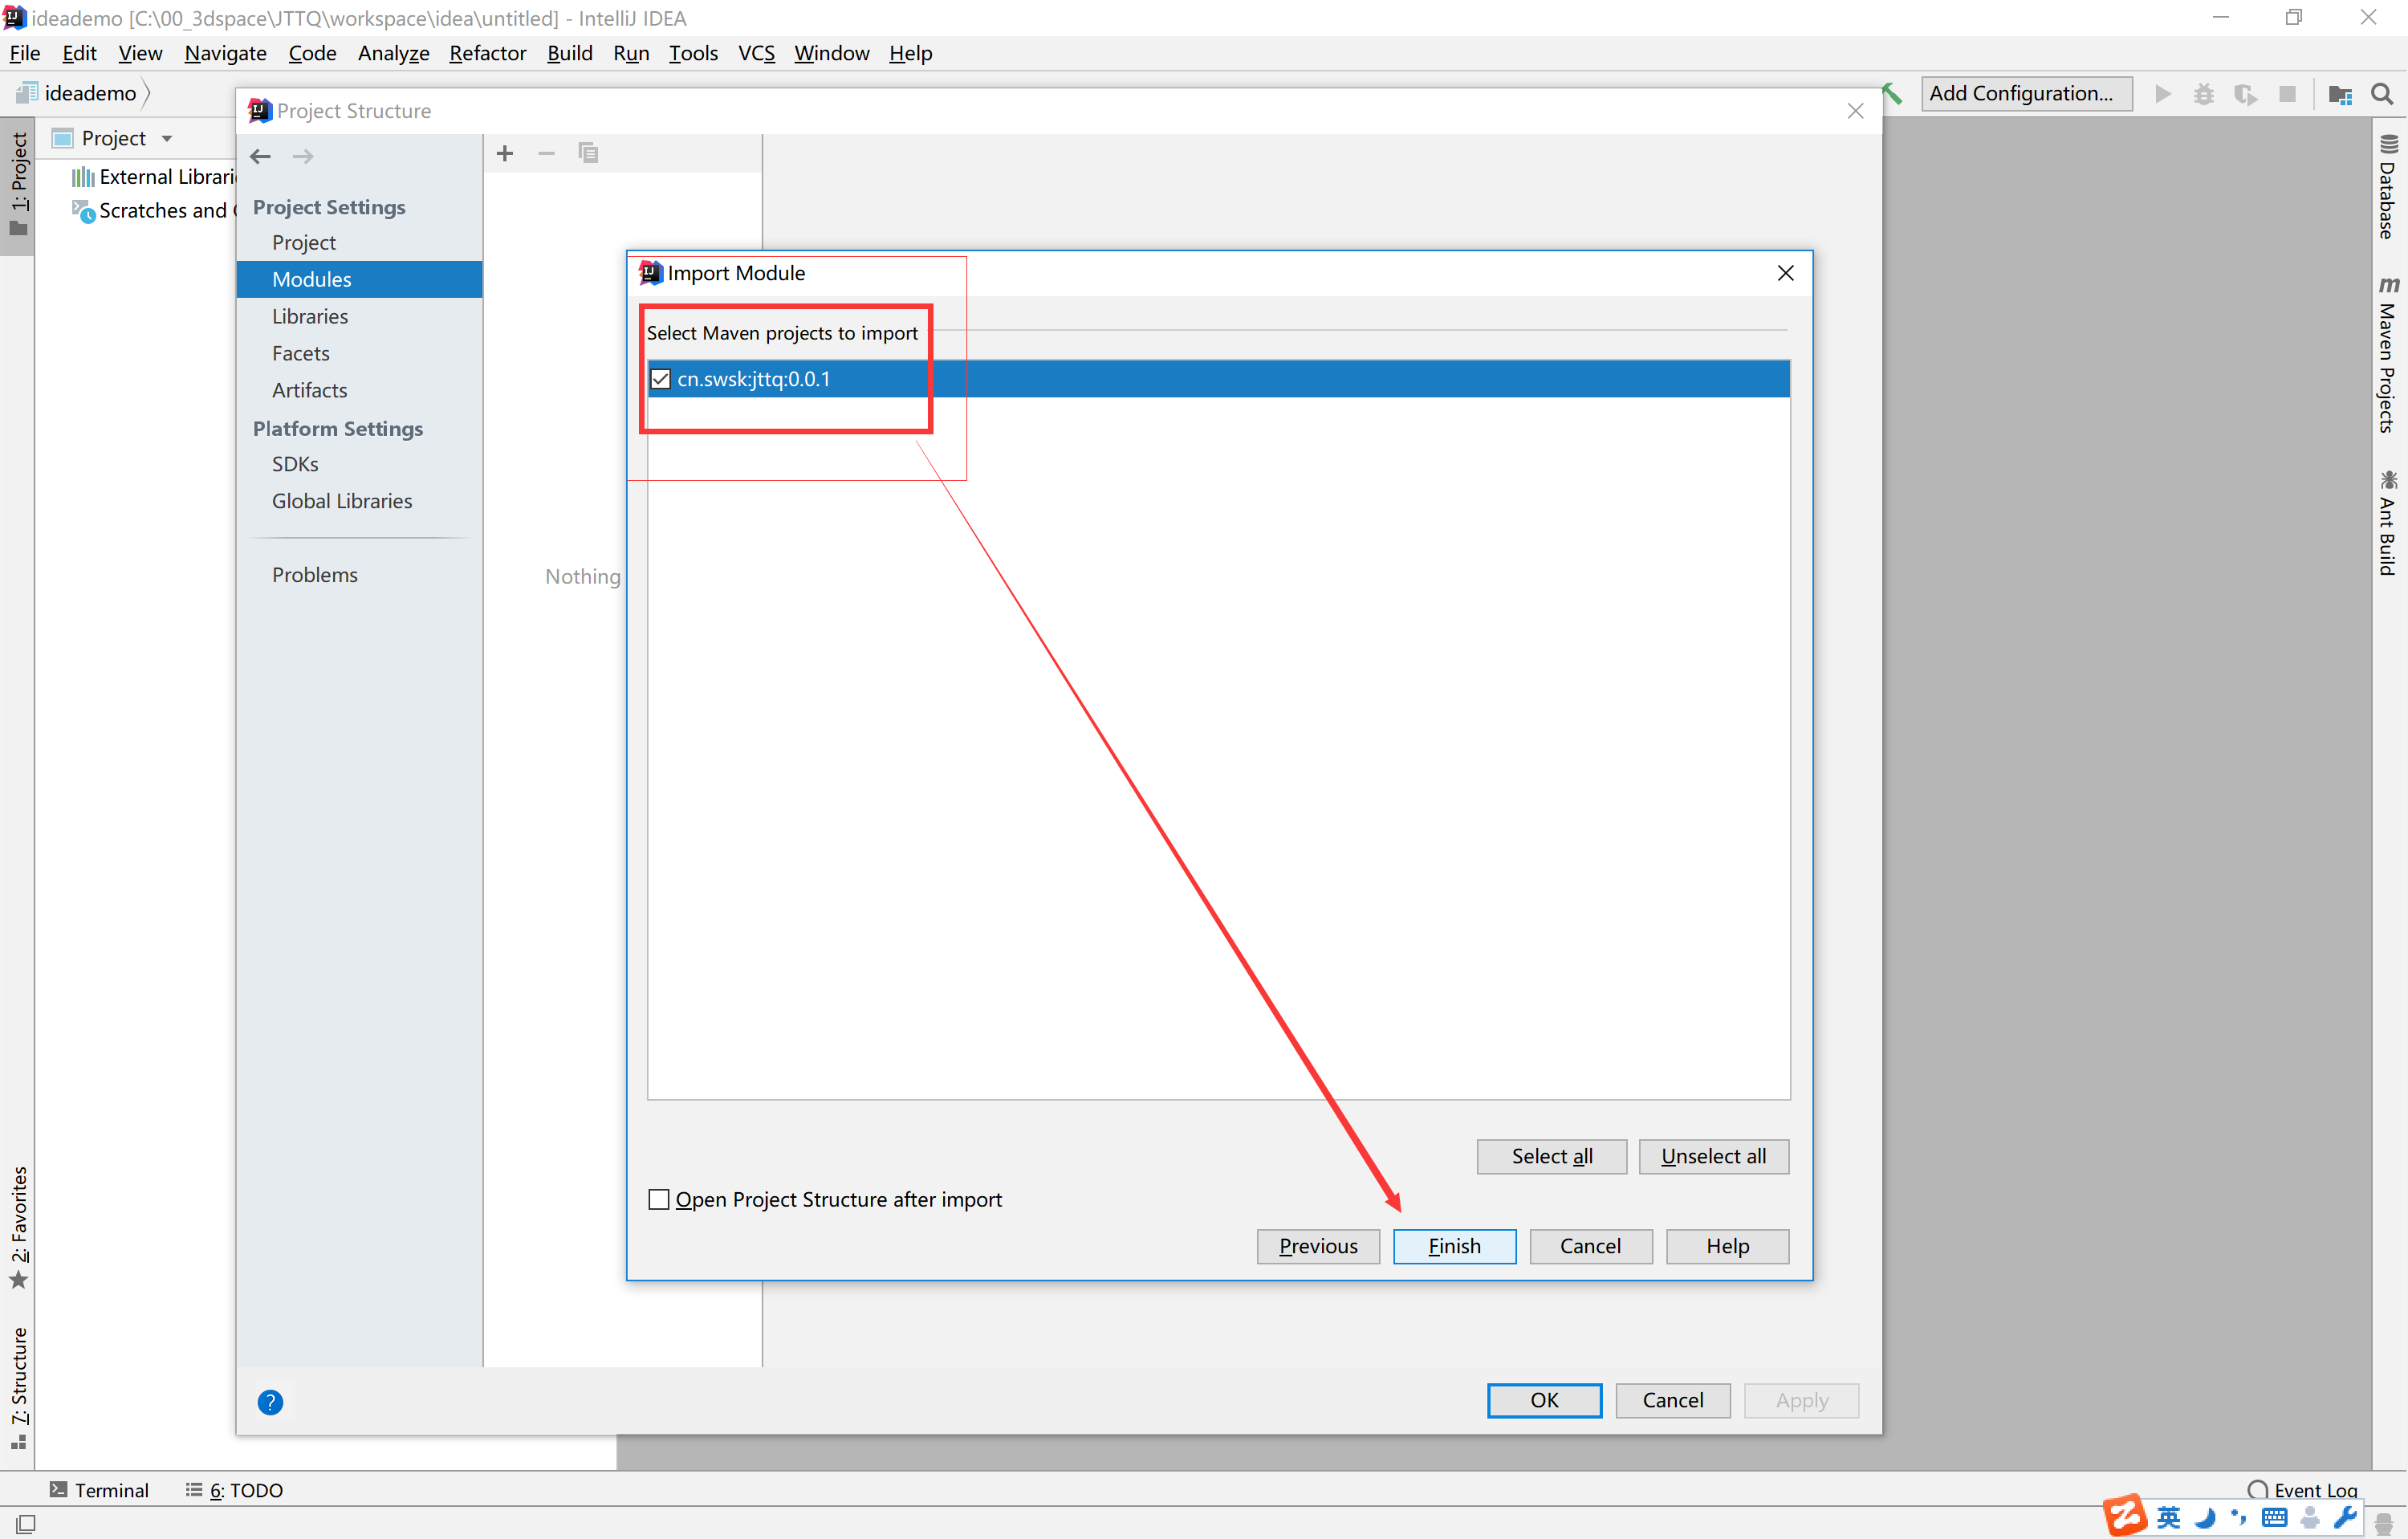Image resolution: width=2408 pixels, height=1539 pixels.
Task: Select Libraries in Project Settings
Action: [x=310, y=316]
